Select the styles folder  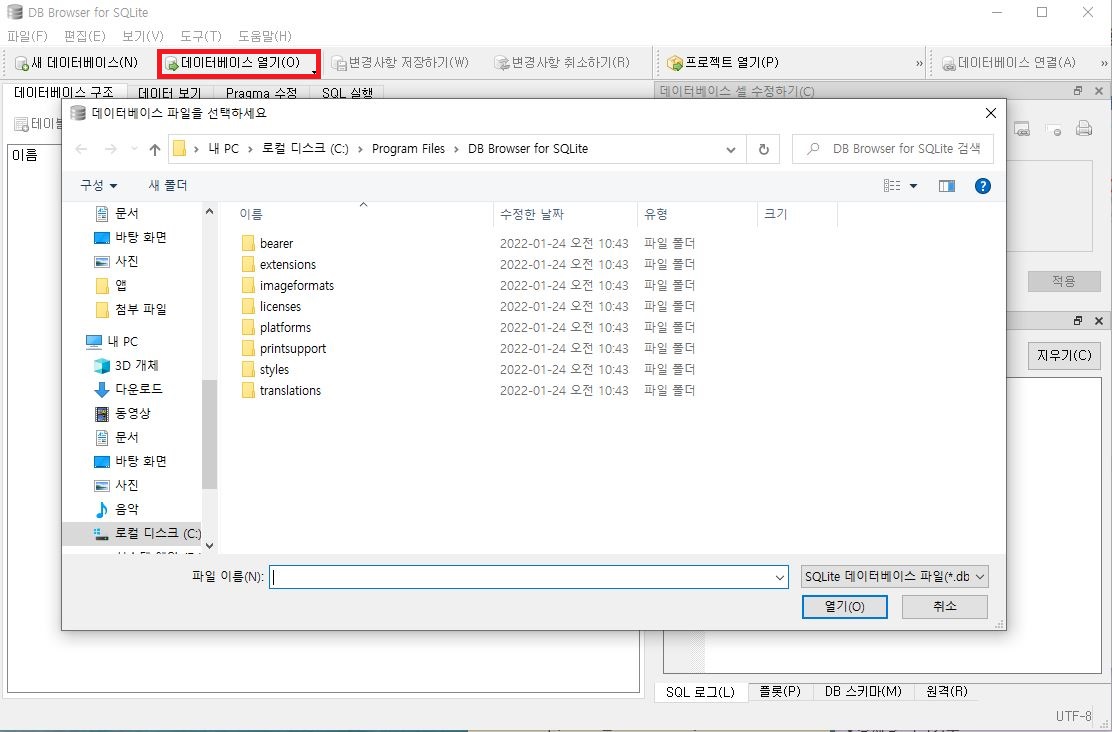(x=274, y=370)
